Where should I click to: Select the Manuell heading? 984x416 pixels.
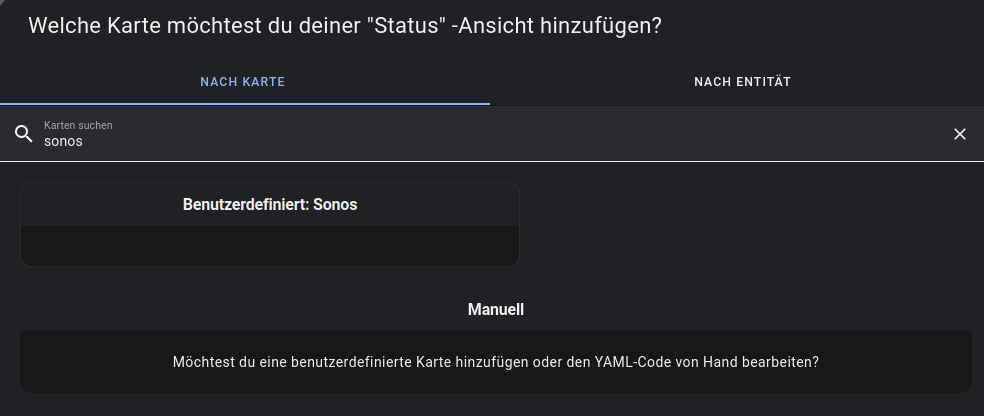[x=495, y=310]
